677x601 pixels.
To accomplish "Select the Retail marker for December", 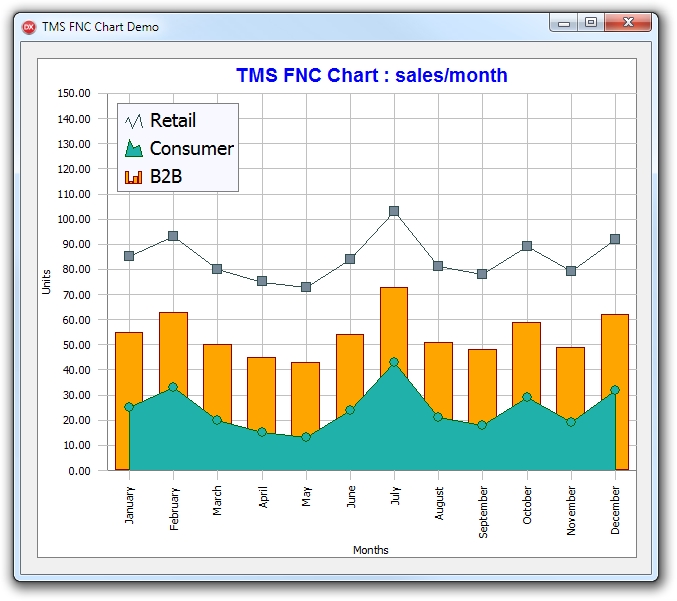I will tap(615, 239).
